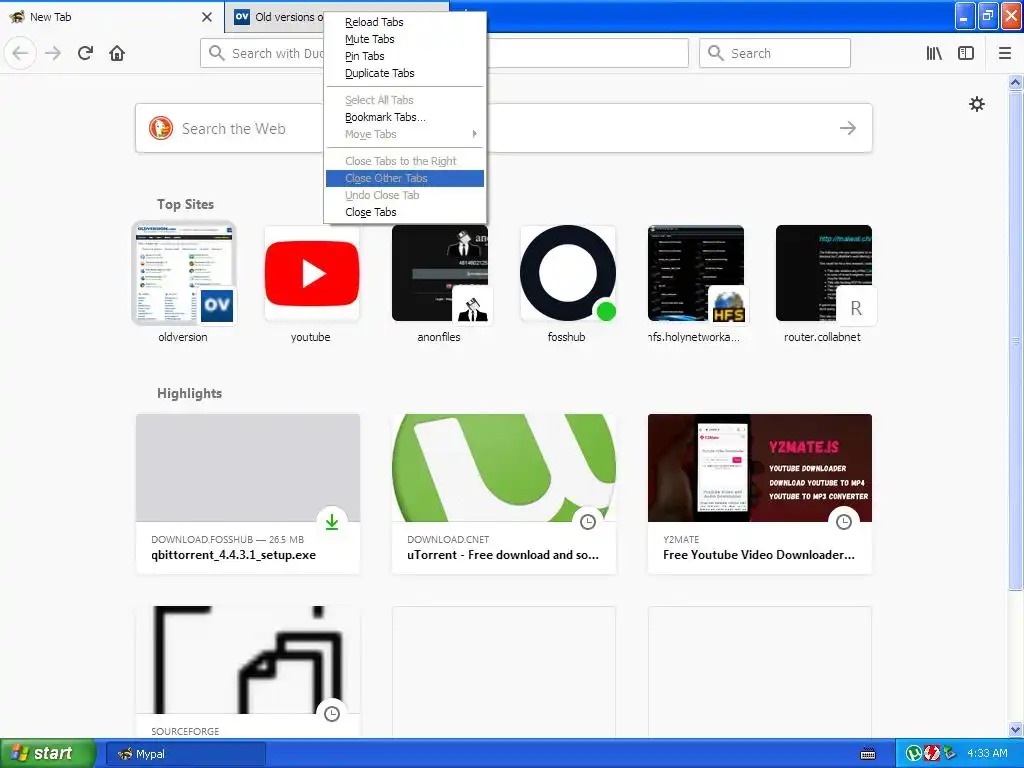This screenshot has height=768, width=1024.
Task: Choose Bookmark Tabs... menu entry
Action: [x=405, y=117]
